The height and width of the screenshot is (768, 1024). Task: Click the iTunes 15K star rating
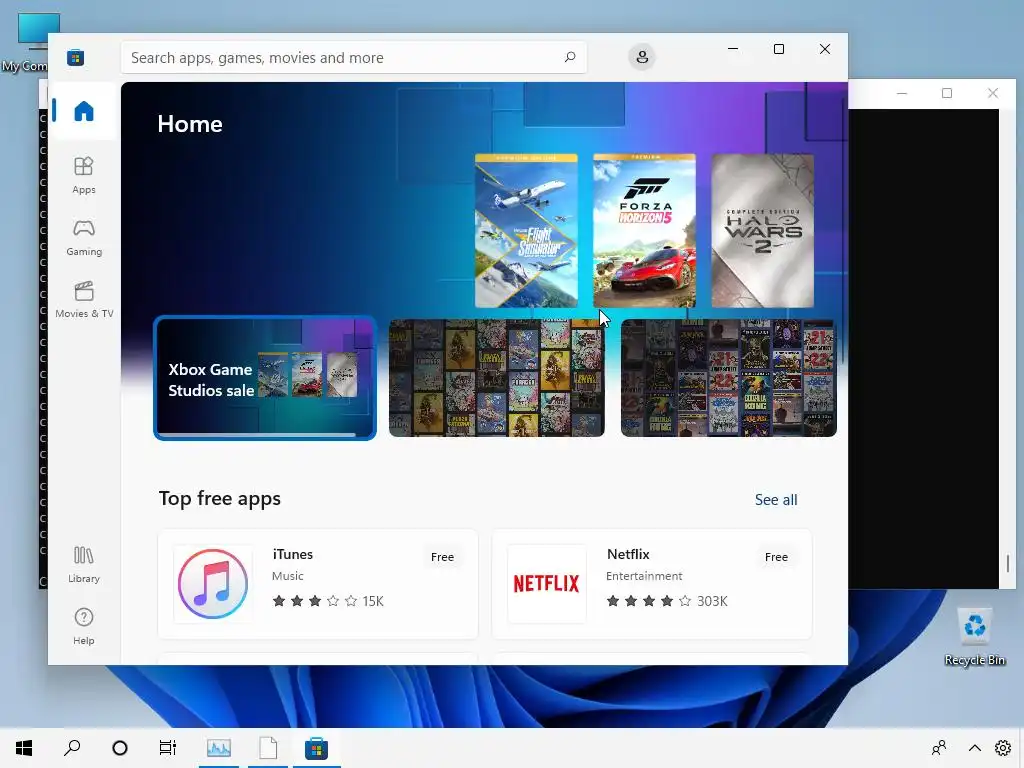[x=328, y=601]
